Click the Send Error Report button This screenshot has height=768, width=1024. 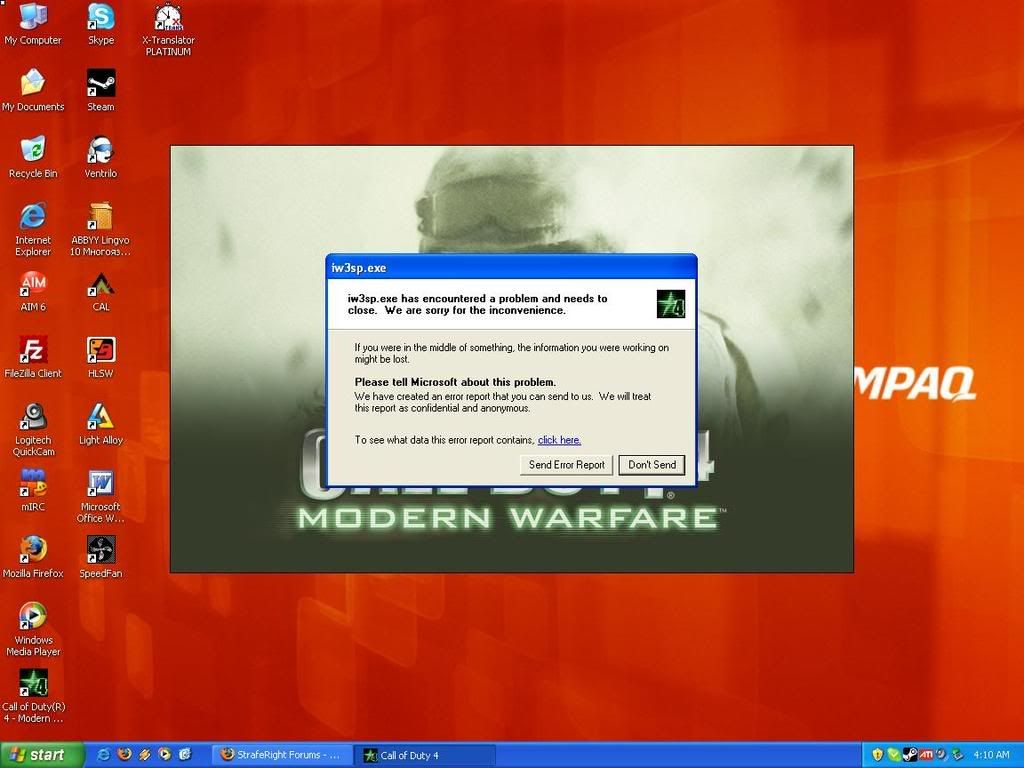(566, 464)
